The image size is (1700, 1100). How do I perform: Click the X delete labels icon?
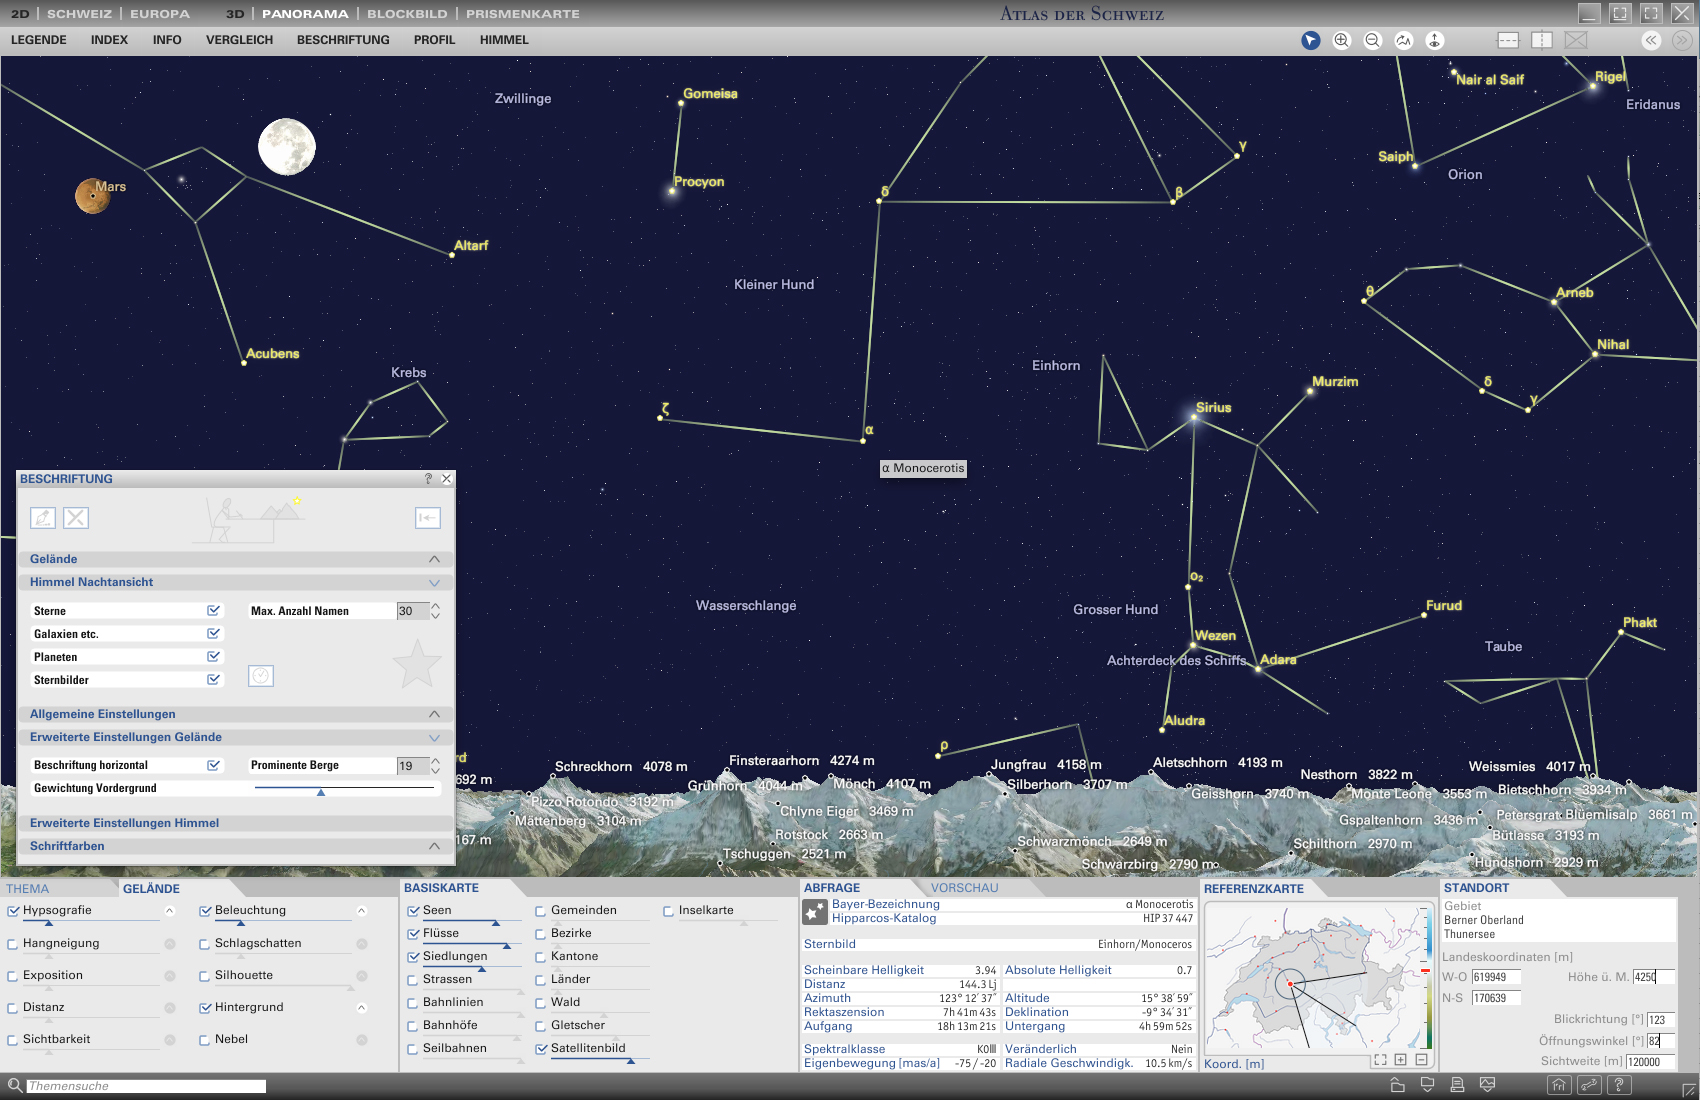pos(76,517)
